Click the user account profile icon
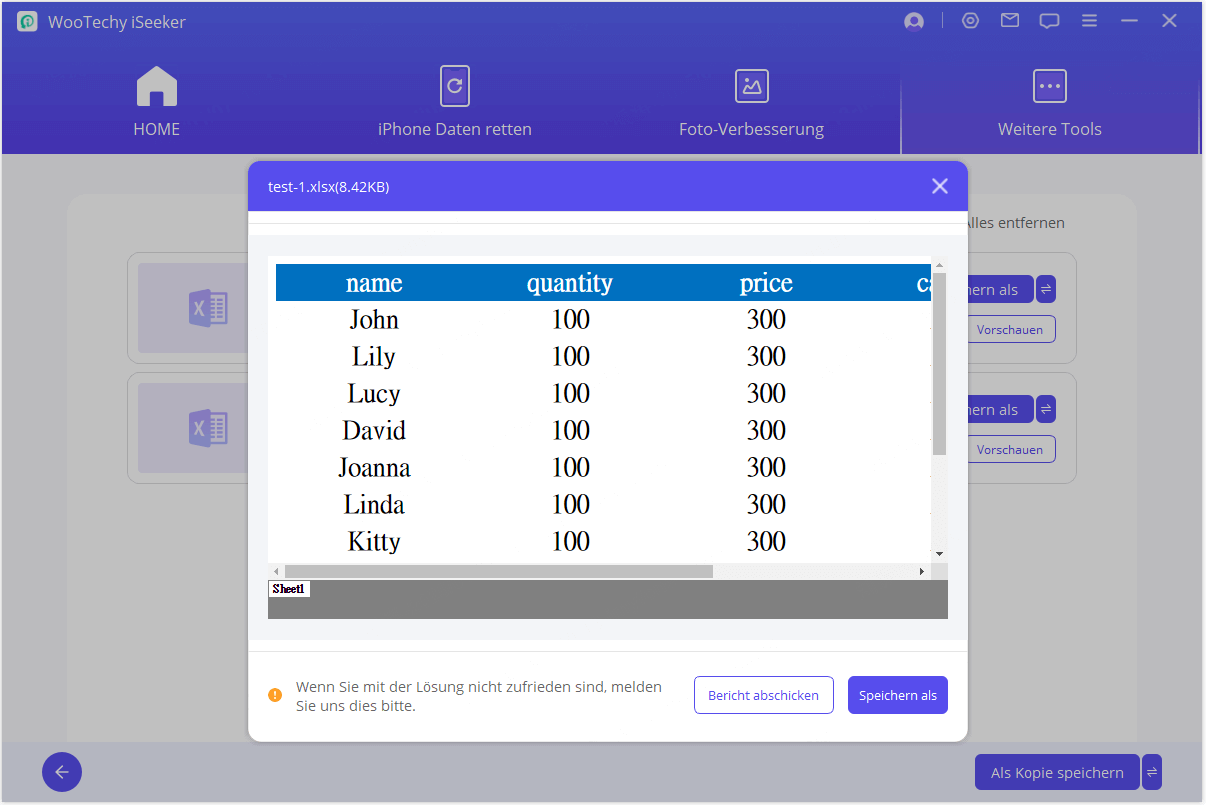Screen dimensions: 1206x805 [x=913, y=21]
